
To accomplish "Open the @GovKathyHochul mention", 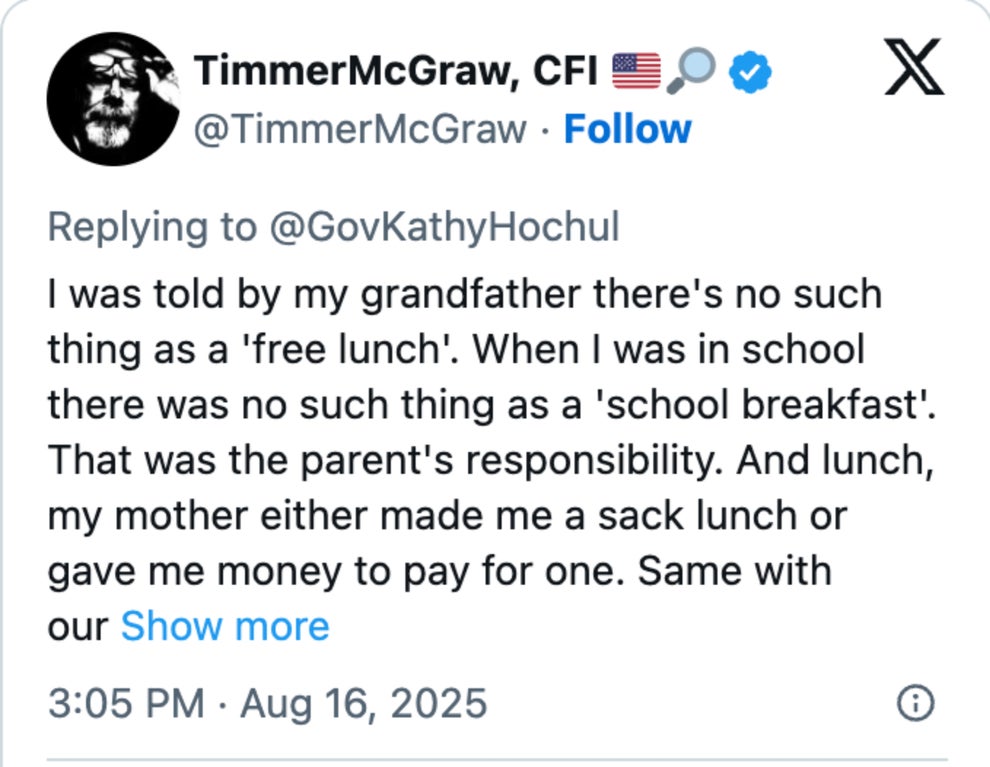I will [443, 227].
